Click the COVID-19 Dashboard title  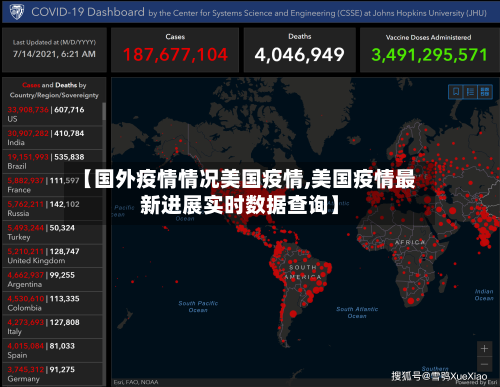tap(88, 12)
